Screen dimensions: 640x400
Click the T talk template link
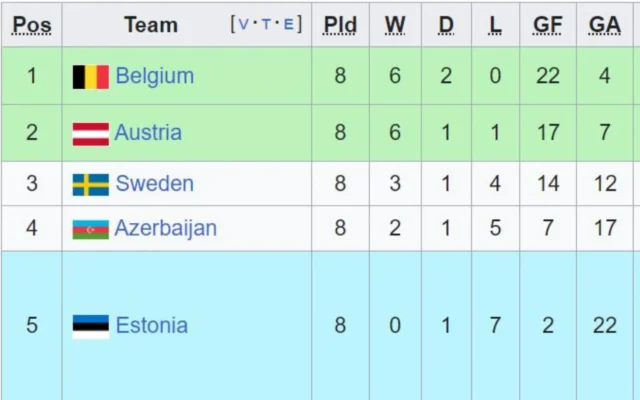[266, 24]
